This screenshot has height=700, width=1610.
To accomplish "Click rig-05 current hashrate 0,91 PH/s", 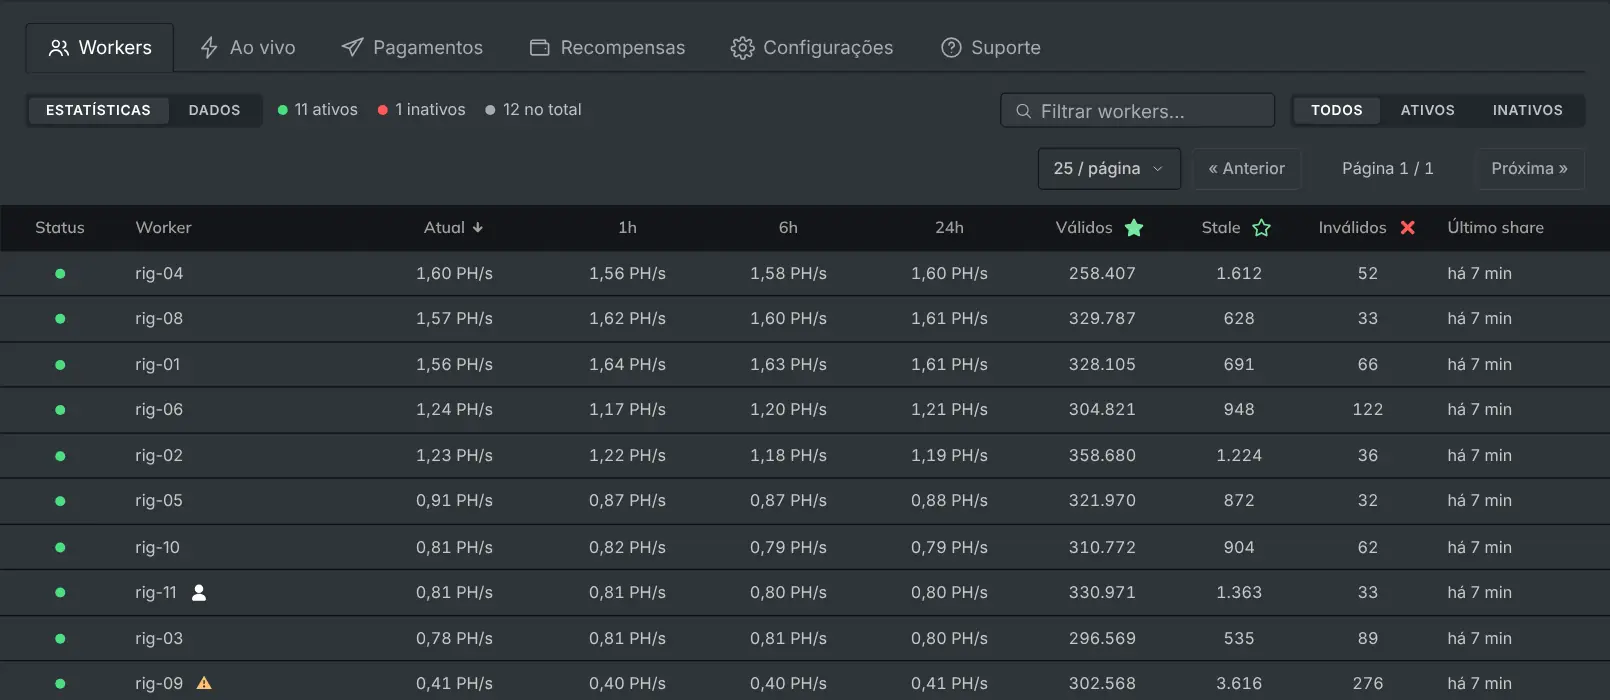I will (x=454, y=501).
